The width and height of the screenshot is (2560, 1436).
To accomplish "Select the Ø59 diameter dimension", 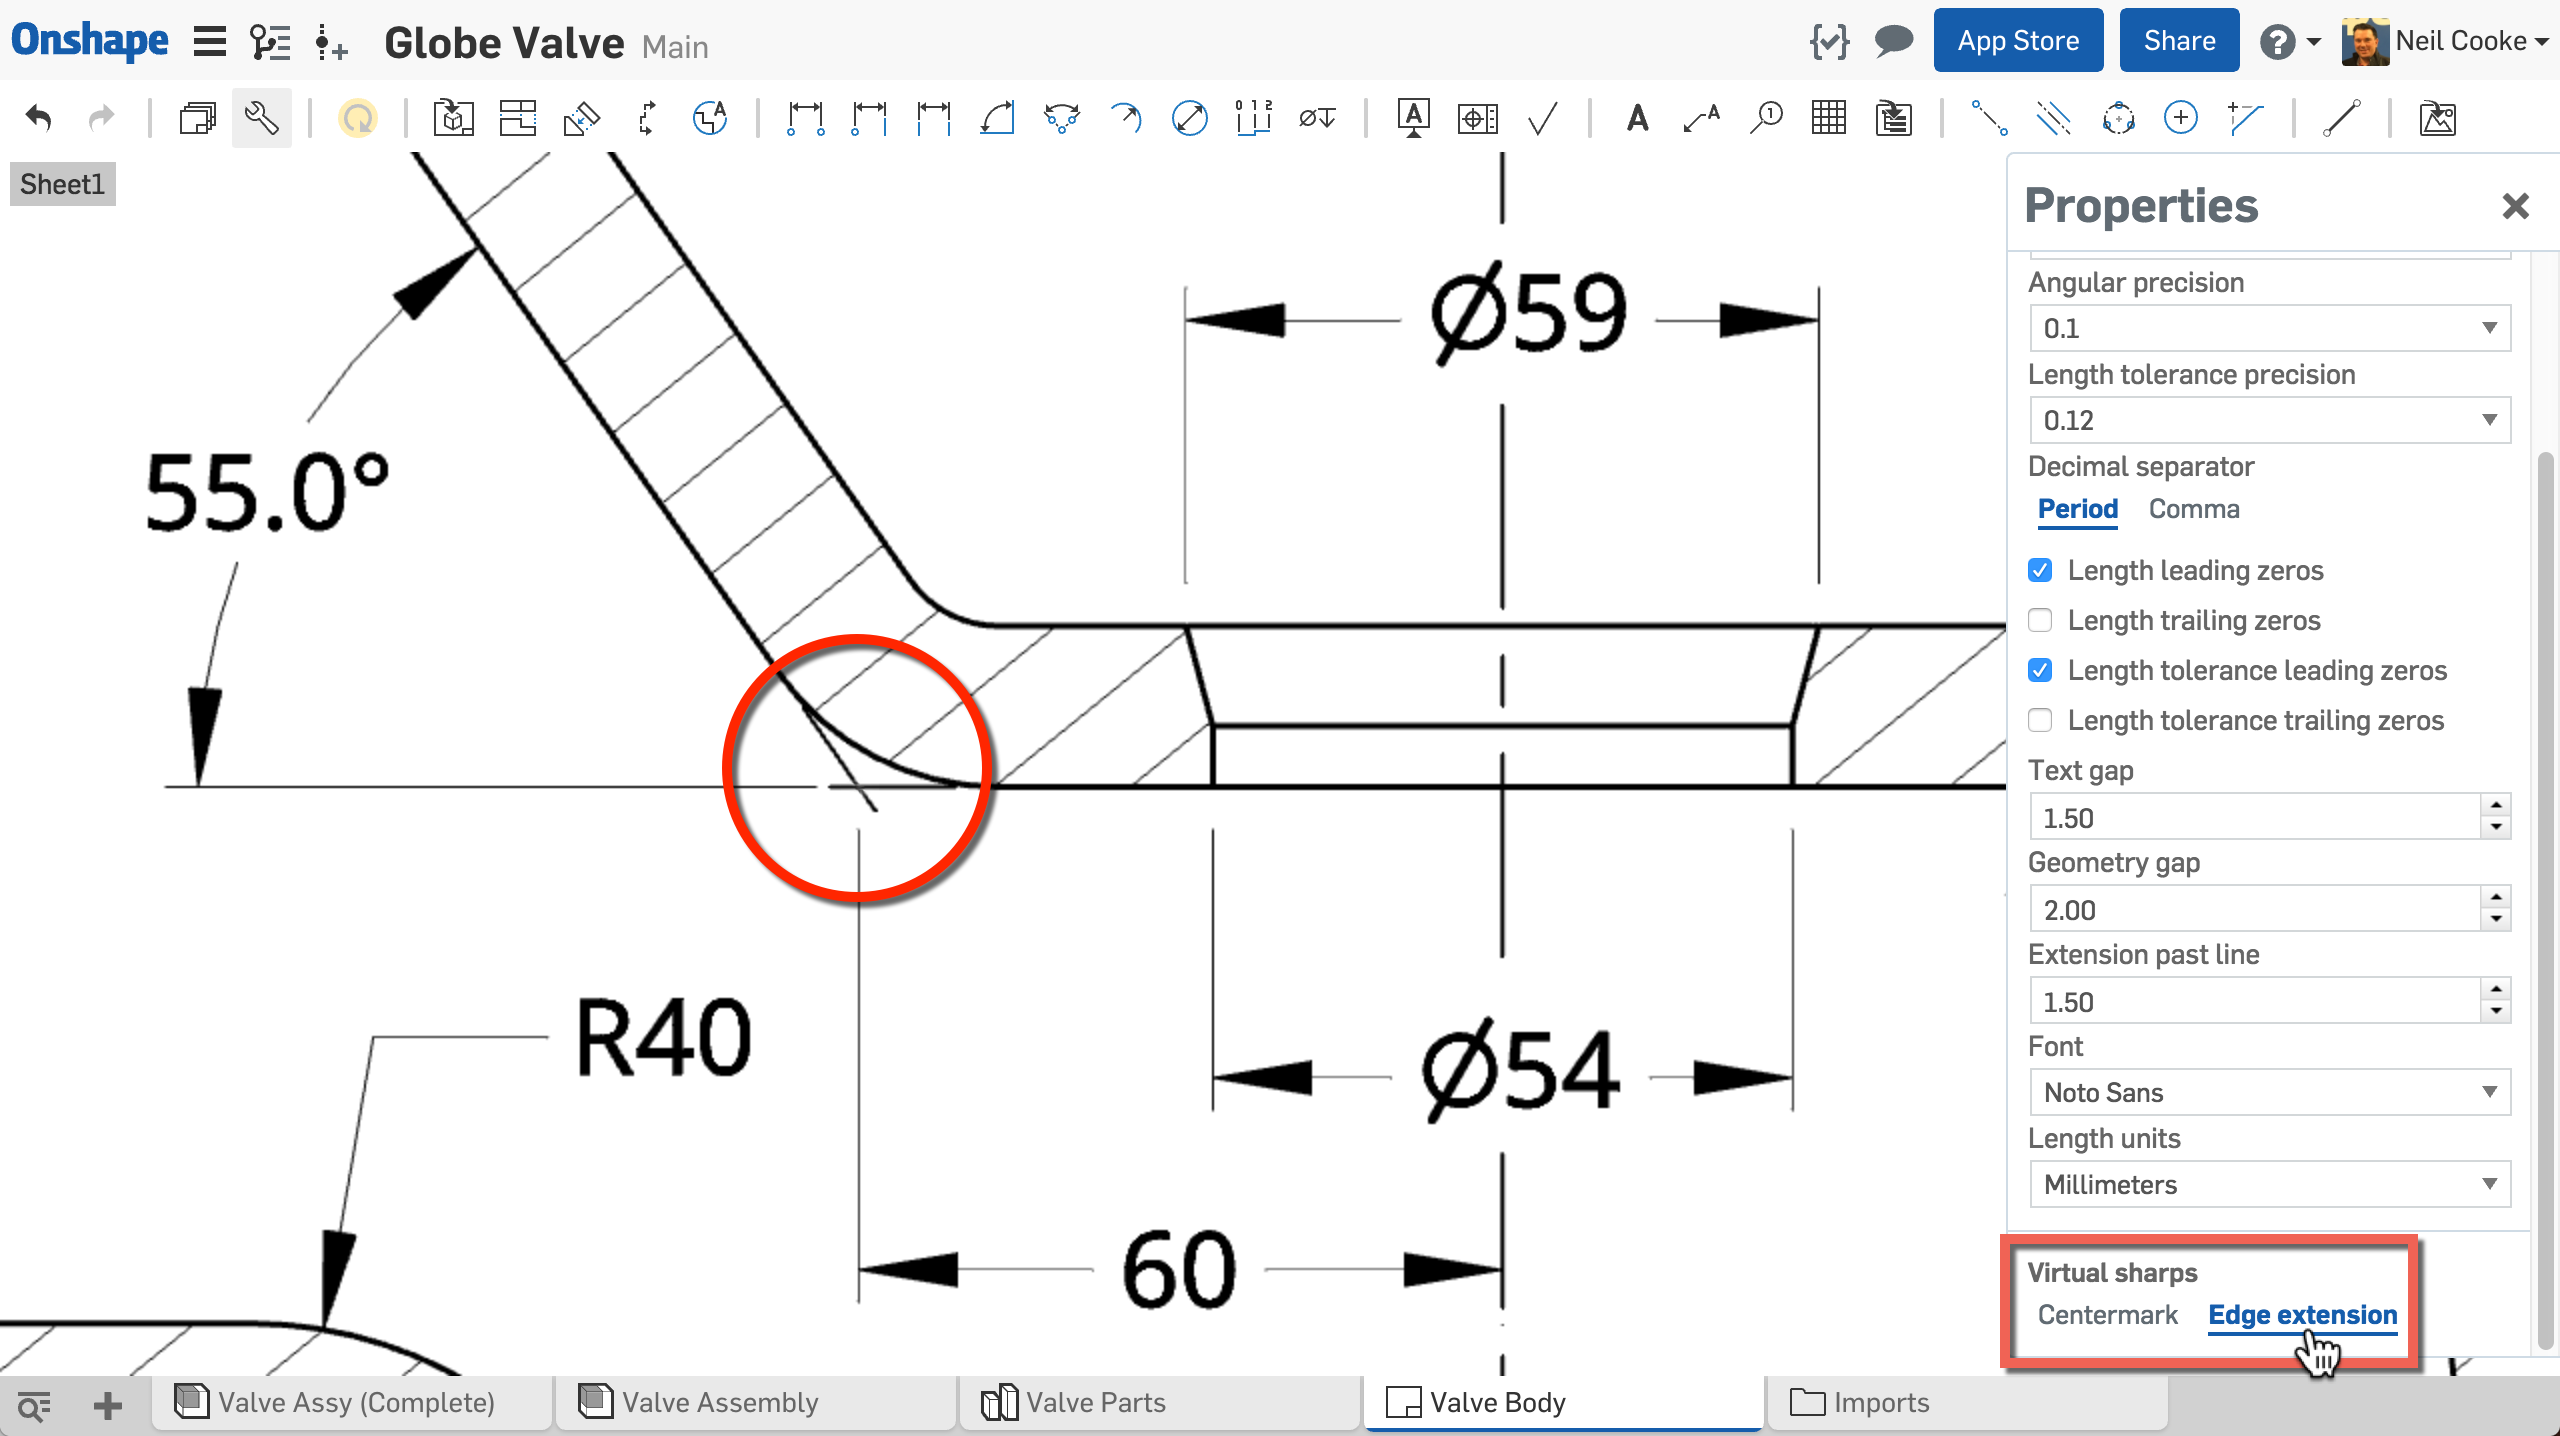I will (x=1528, y=312).
